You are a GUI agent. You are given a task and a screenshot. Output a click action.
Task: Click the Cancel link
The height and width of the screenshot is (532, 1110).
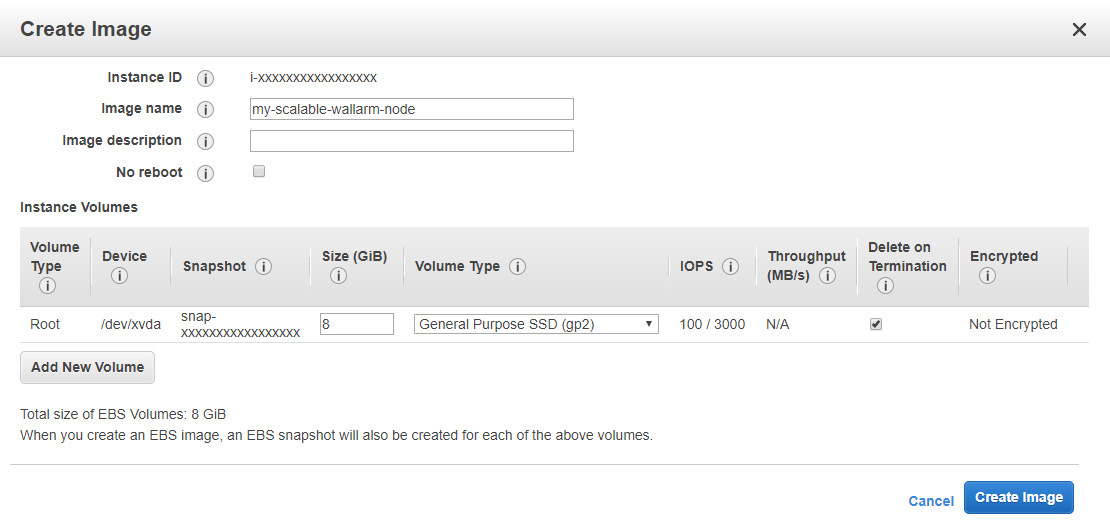pos(931,501)
